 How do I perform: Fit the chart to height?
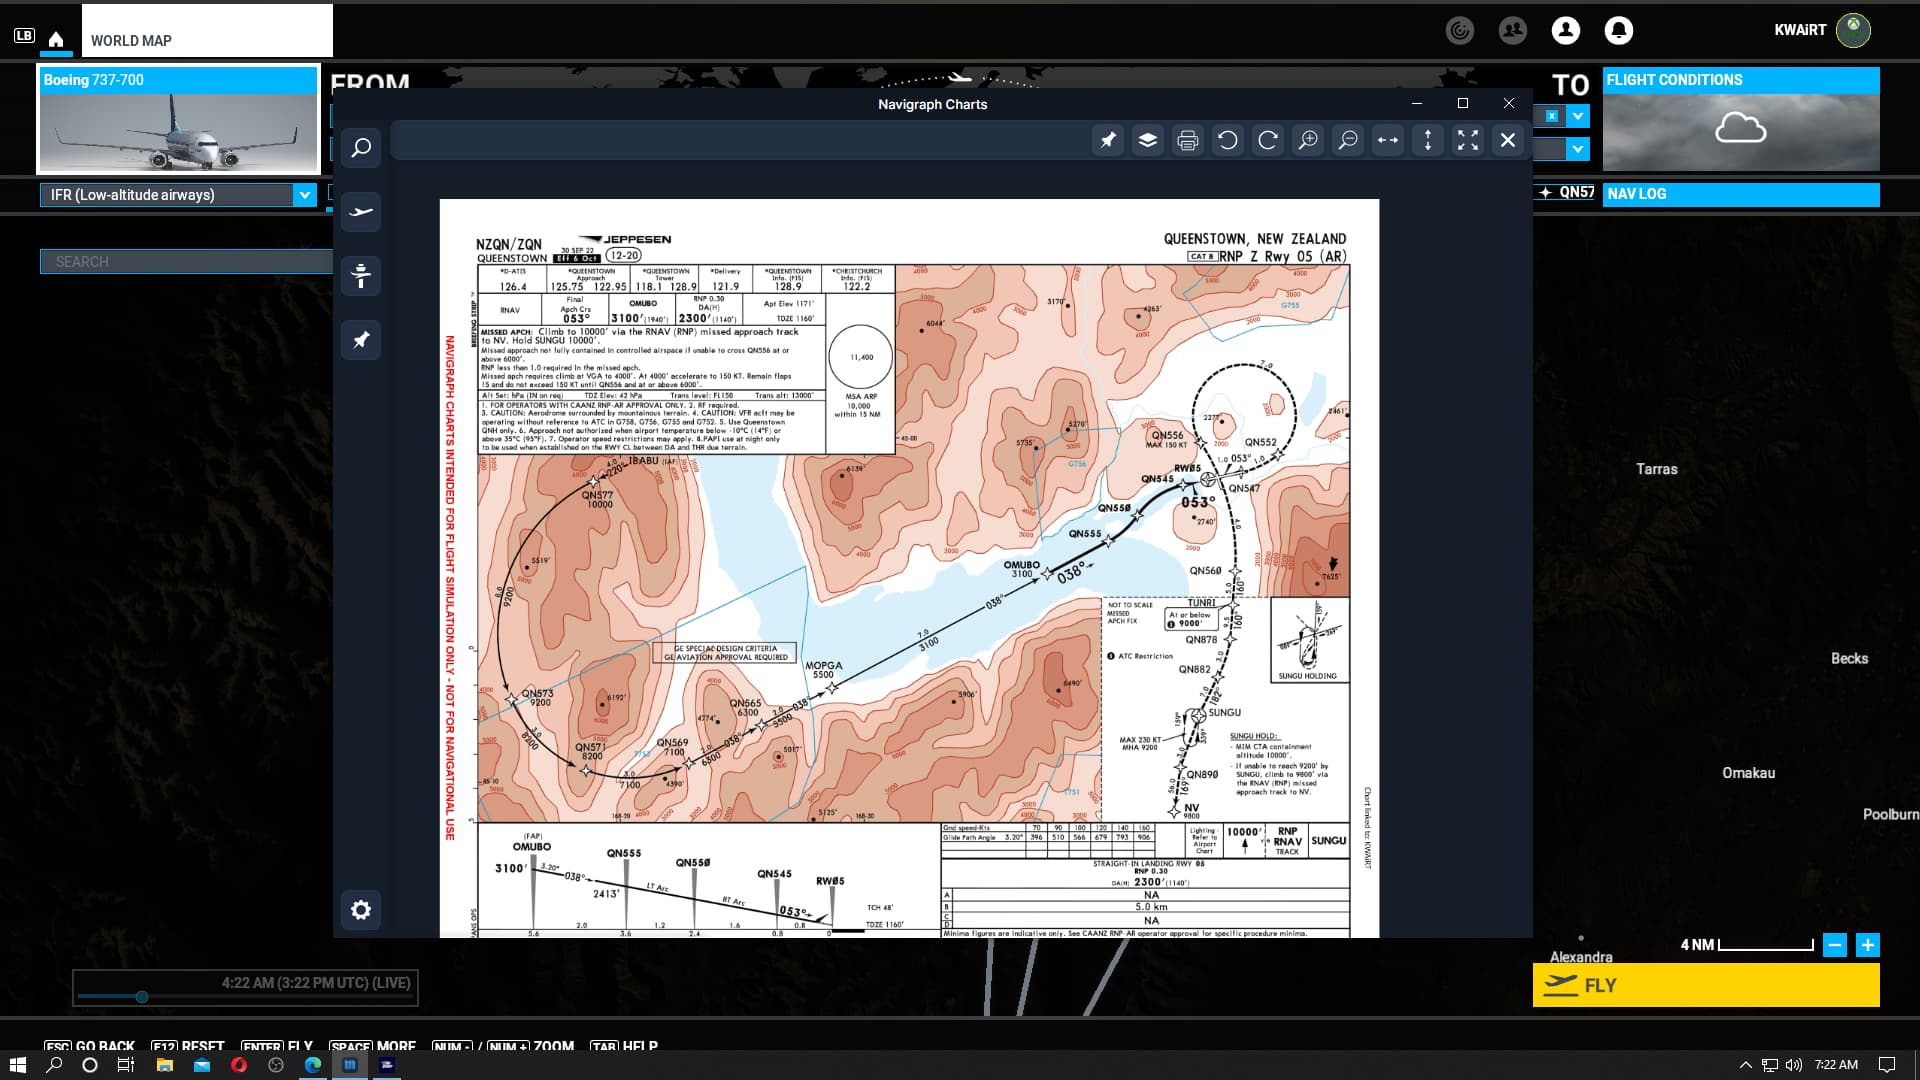pyautogui.click(x=1428, y=140)
